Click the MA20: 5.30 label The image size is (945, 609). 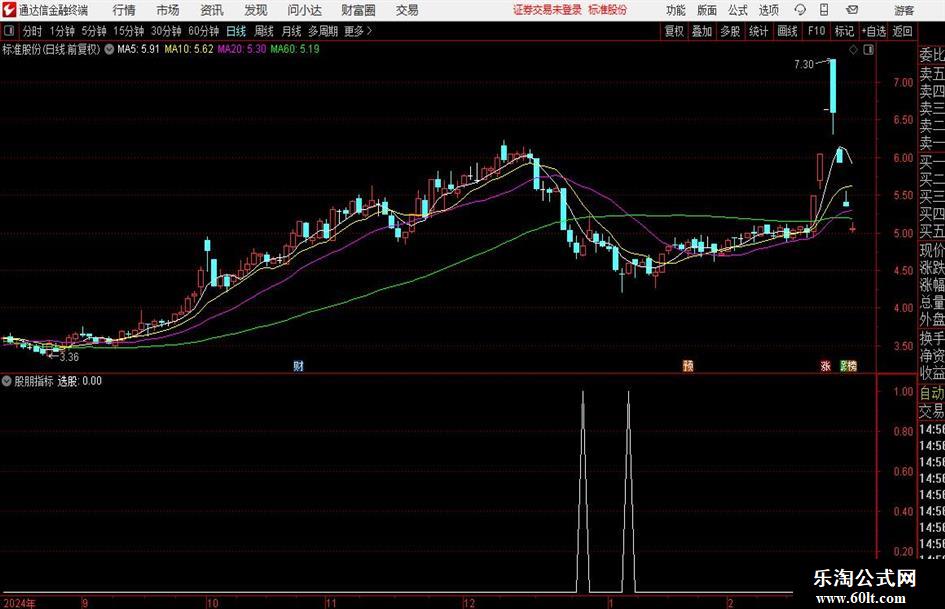coord(242,49)
